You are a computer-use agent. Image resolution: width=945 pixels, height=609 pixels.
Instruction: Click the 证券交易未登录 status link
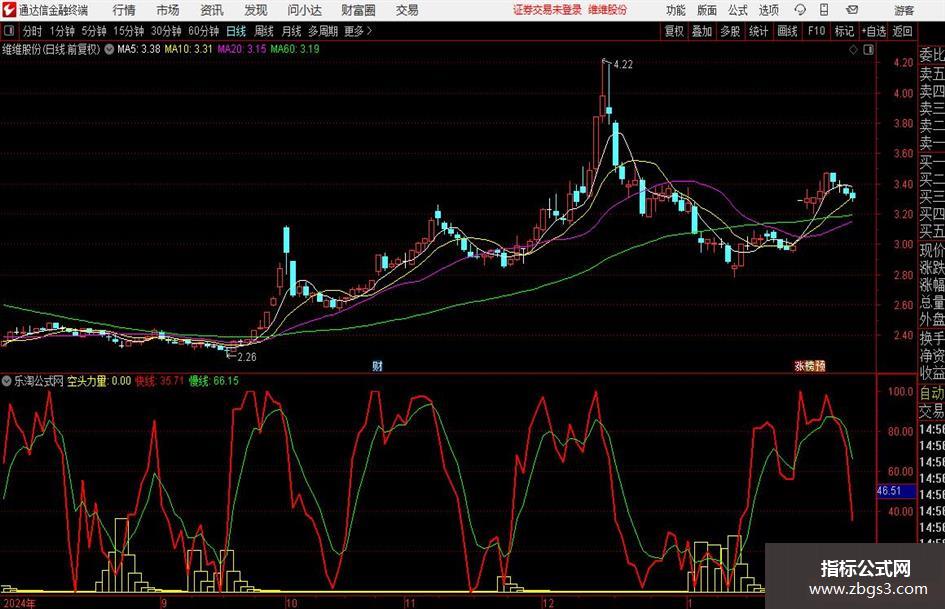(547, 10)
